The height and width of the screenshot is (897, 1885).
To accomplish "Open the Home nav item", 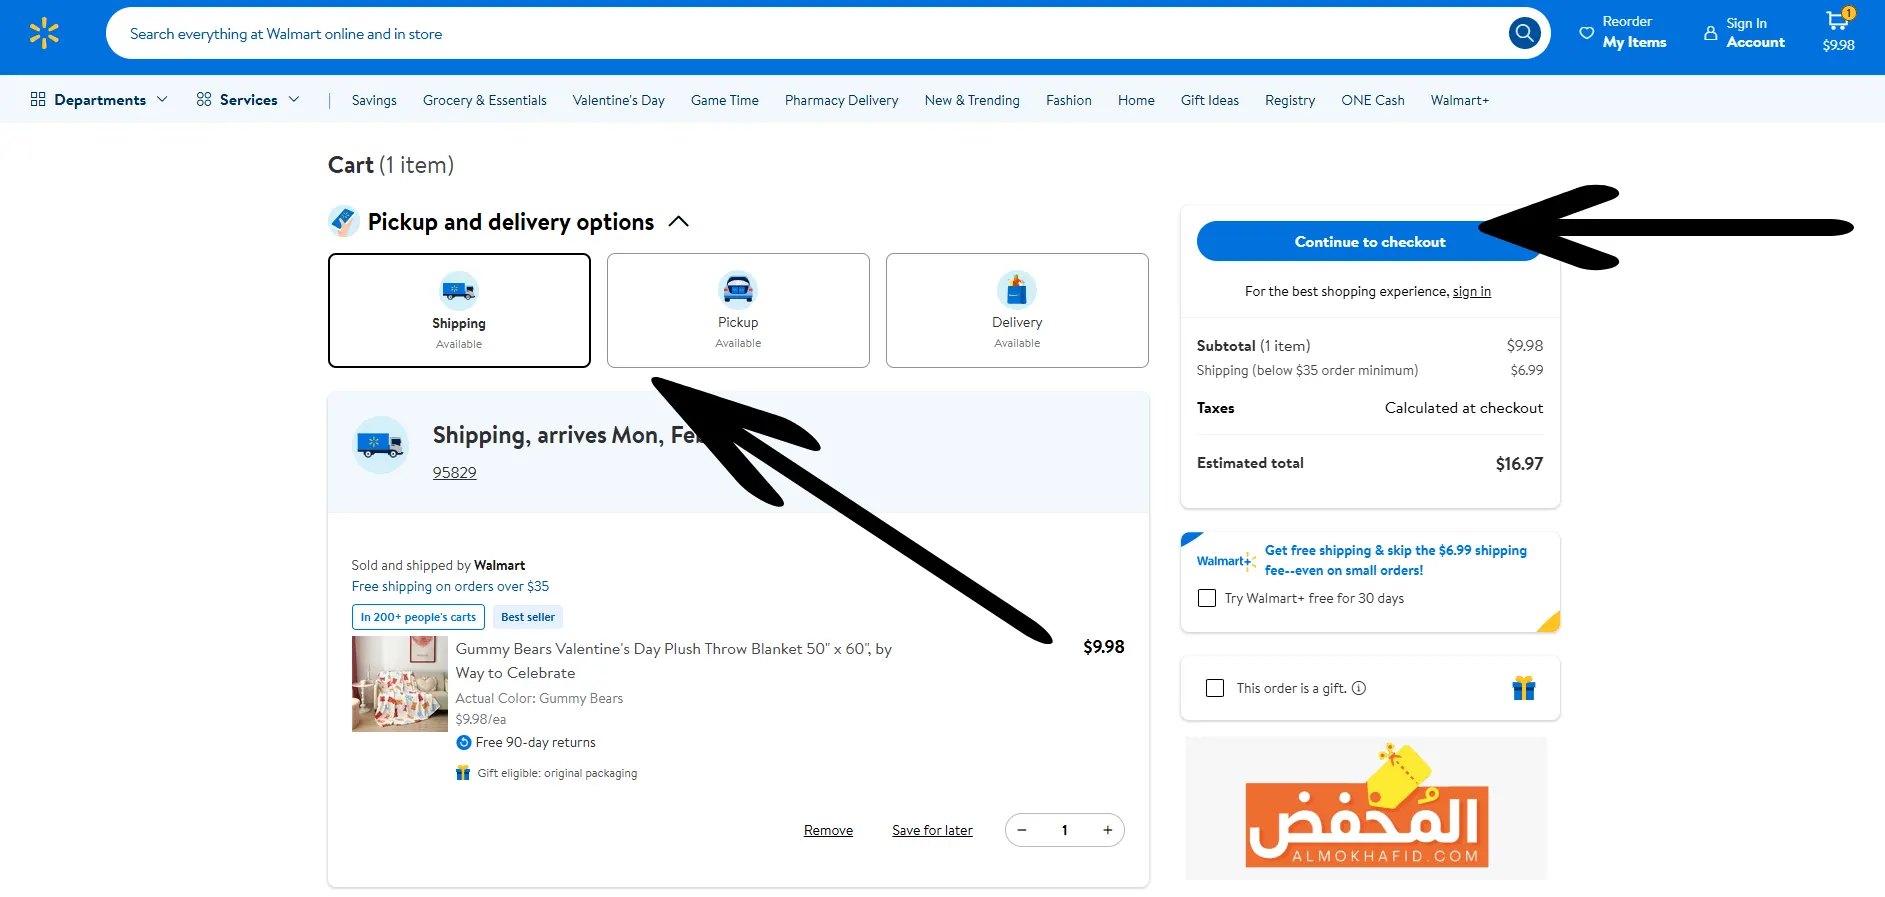I will [1136, 100].
